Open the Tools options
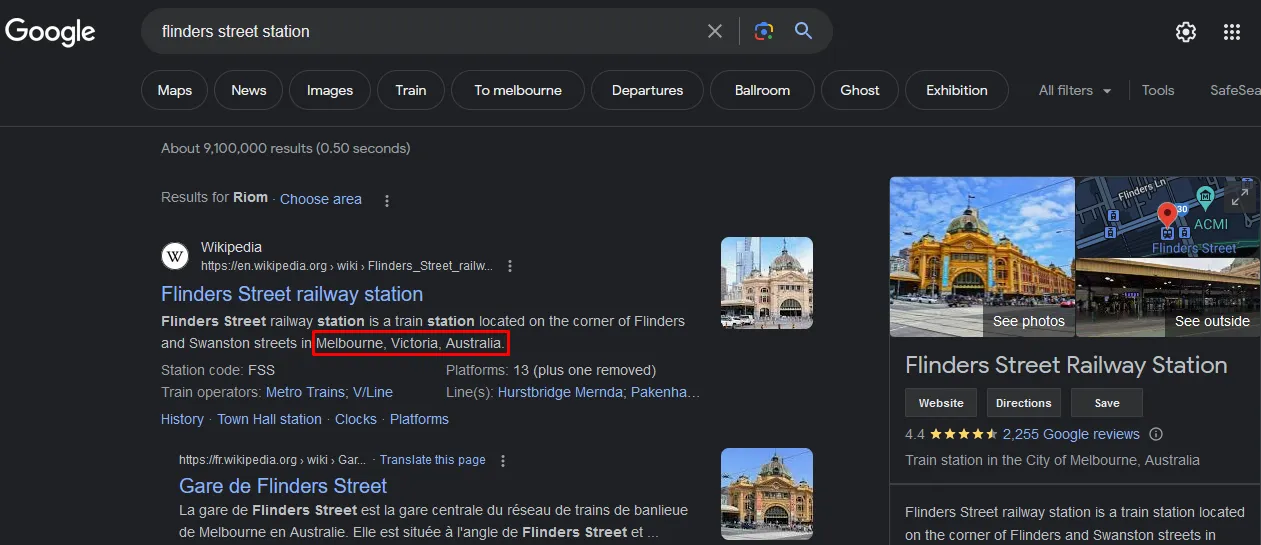Screen dimensions: 1261x545 click(1158, 90)
